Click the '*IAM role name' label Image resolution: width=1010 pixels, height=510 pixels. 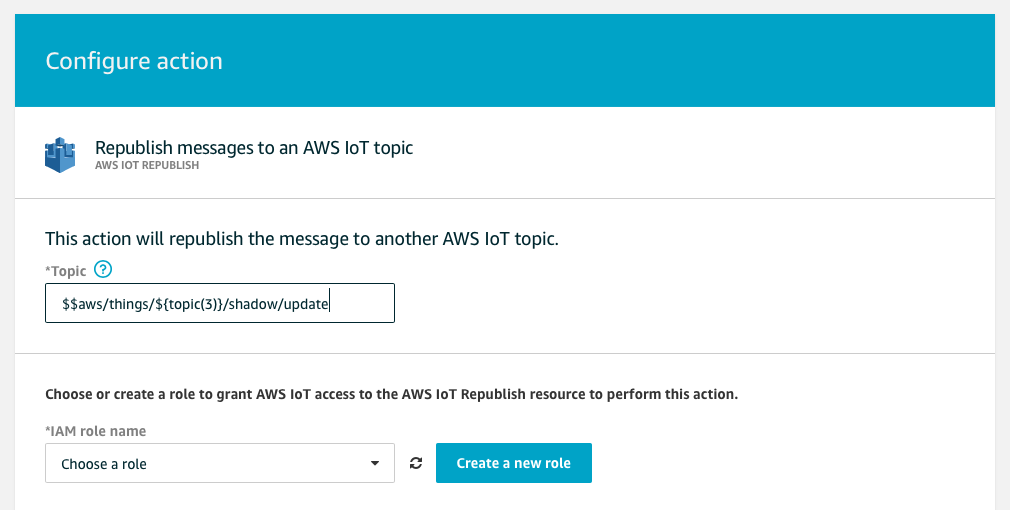pos(96,431)
